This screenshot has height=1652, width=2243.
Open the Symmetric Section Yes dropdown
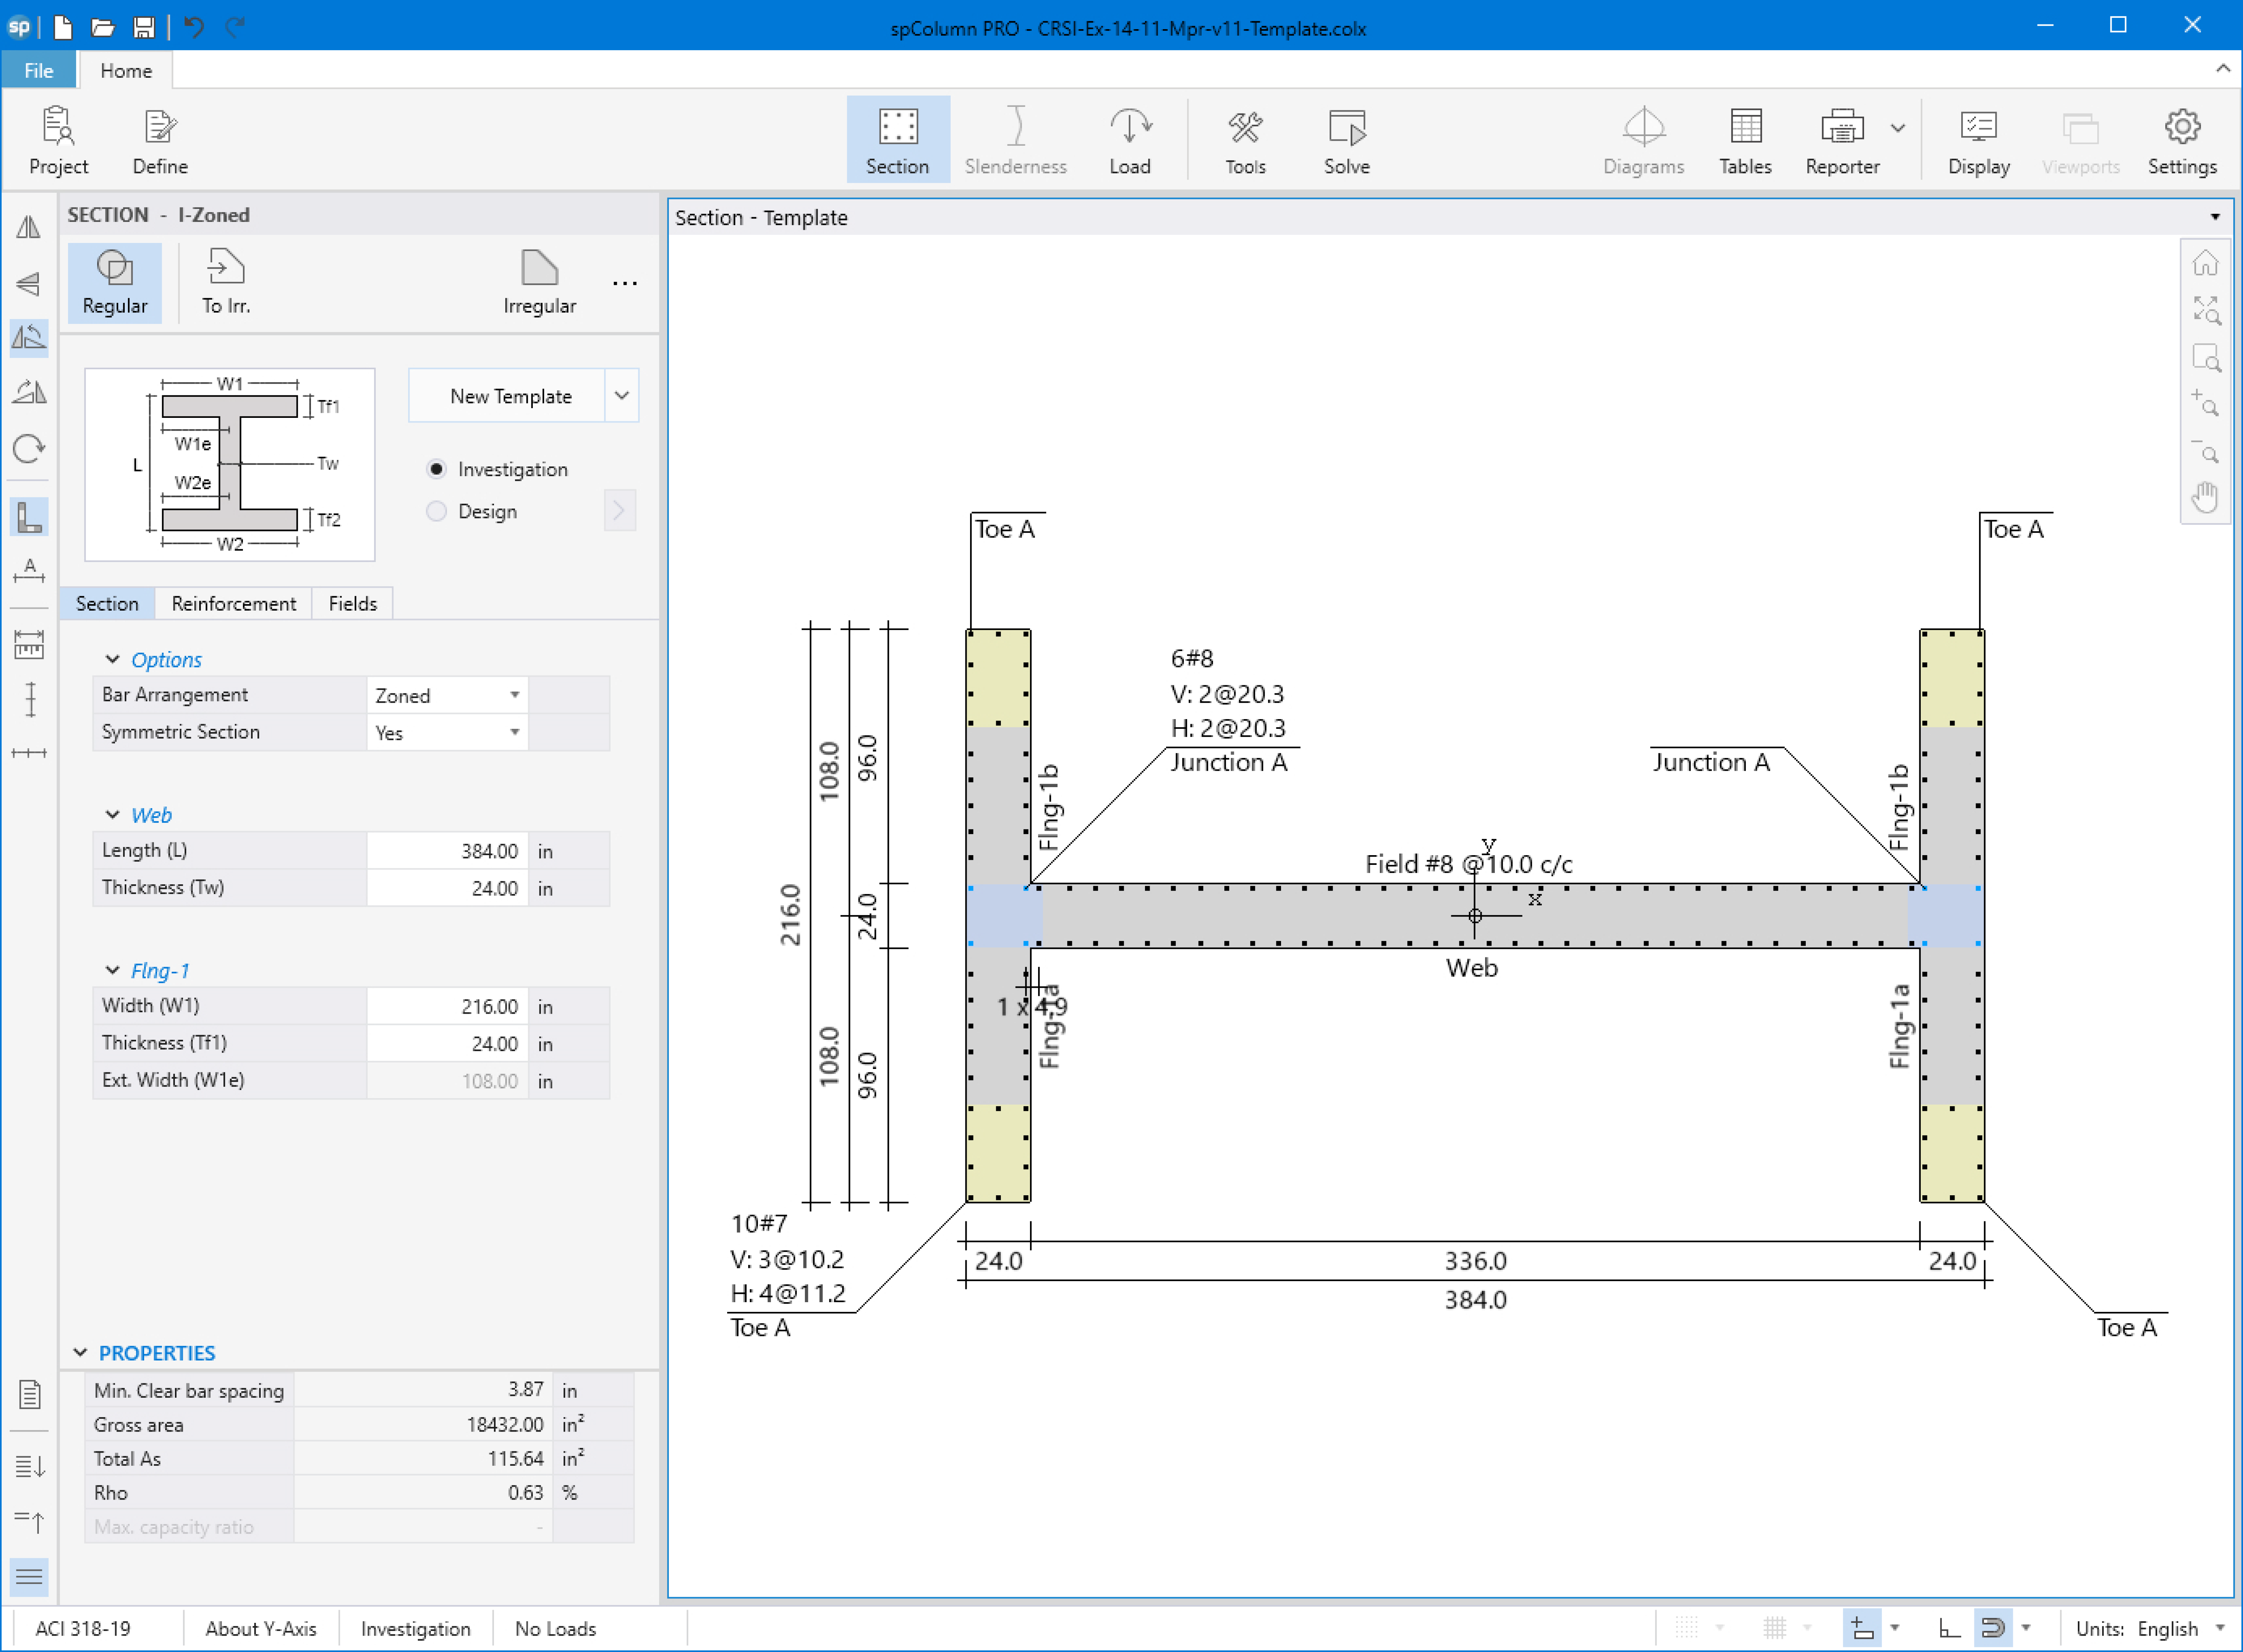pos(447,732)
